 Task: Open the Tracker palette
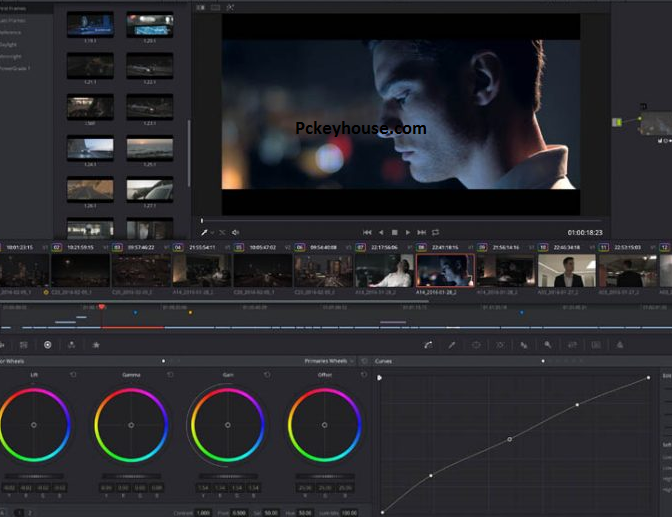(x=500, y=345)
